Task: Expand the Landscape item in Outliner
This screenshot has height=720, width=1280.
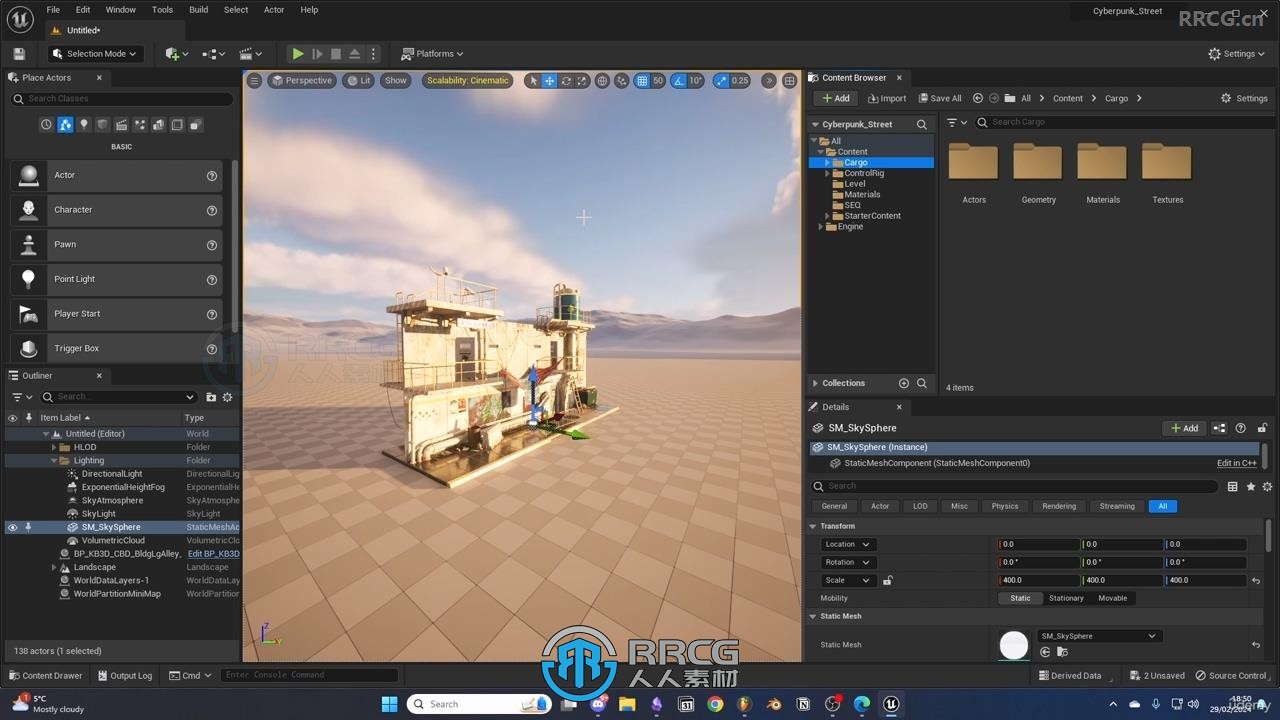Action: (x=54, y=567)
